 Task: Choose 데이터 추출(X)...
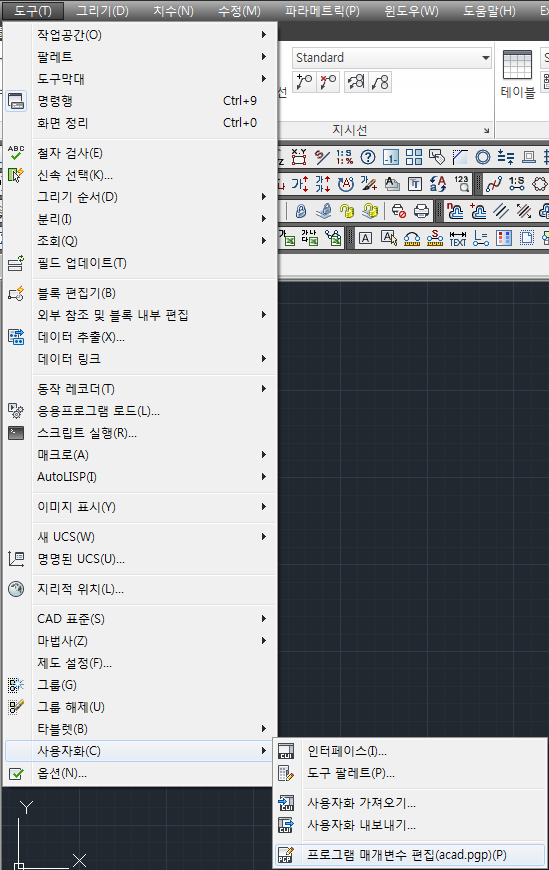pos(140,337)
